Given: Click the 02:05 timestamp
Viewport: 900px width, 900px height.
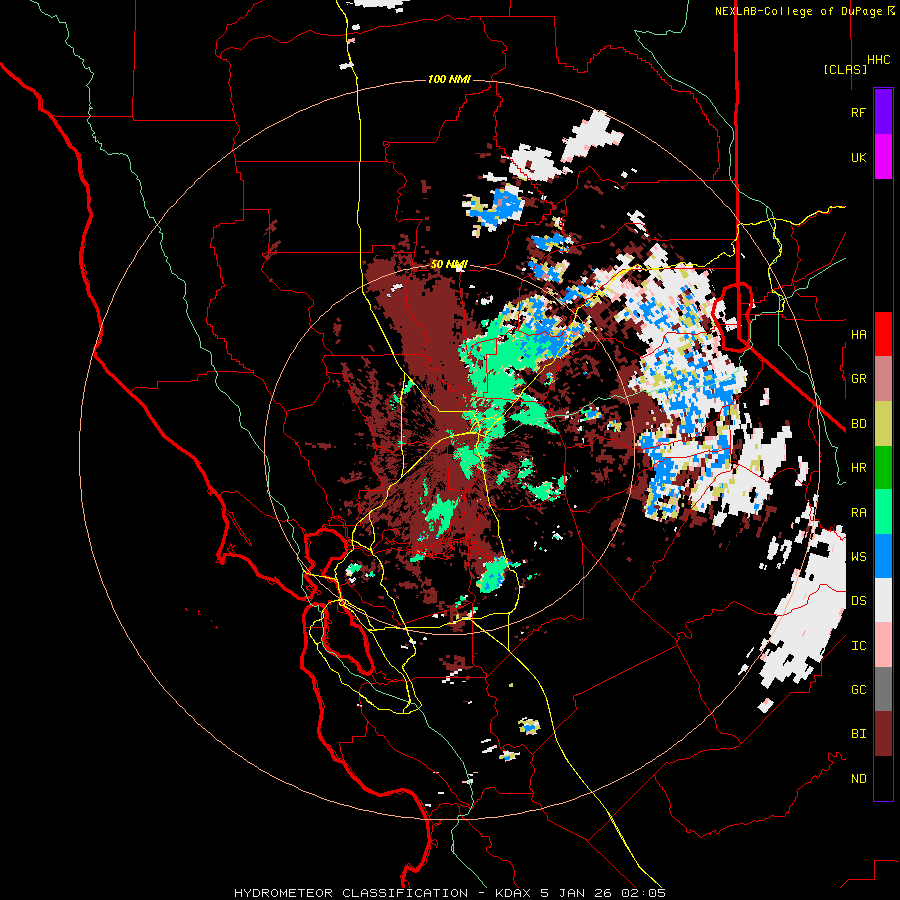Looking at the screenshot, I should [642, 893].
